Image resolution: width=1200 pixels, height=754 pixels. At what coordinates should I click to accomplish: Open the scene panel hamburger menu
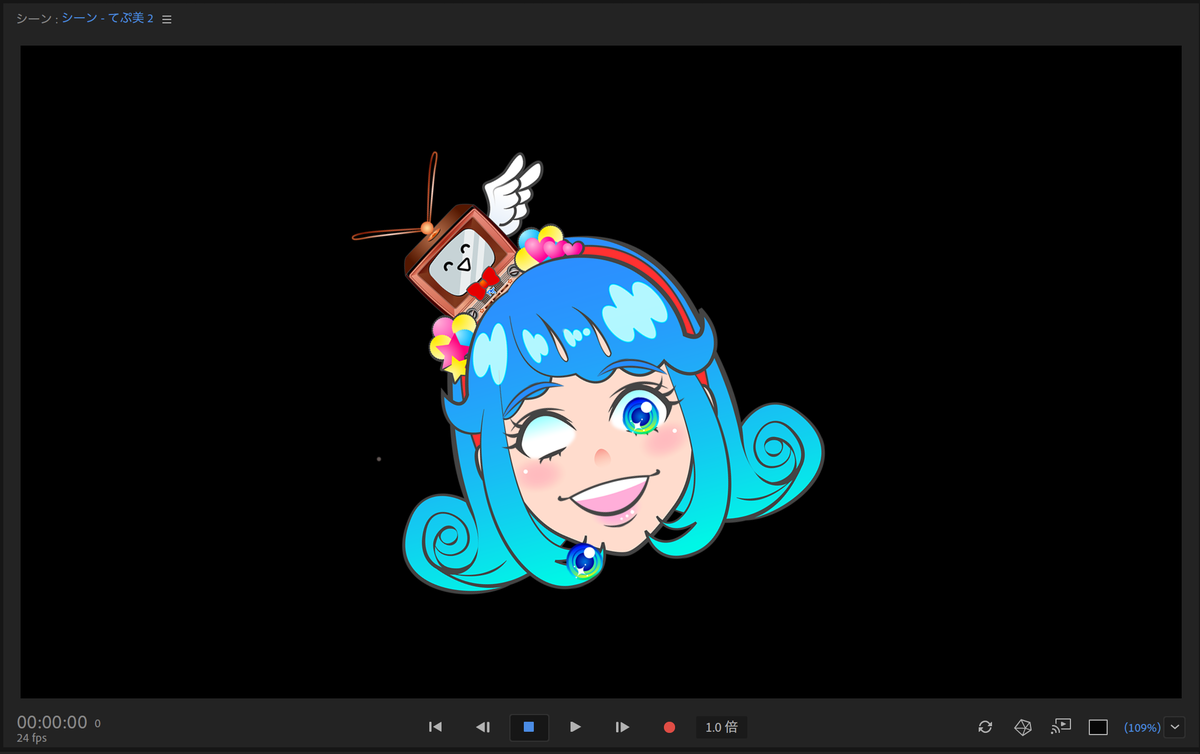tap(167, 19)
